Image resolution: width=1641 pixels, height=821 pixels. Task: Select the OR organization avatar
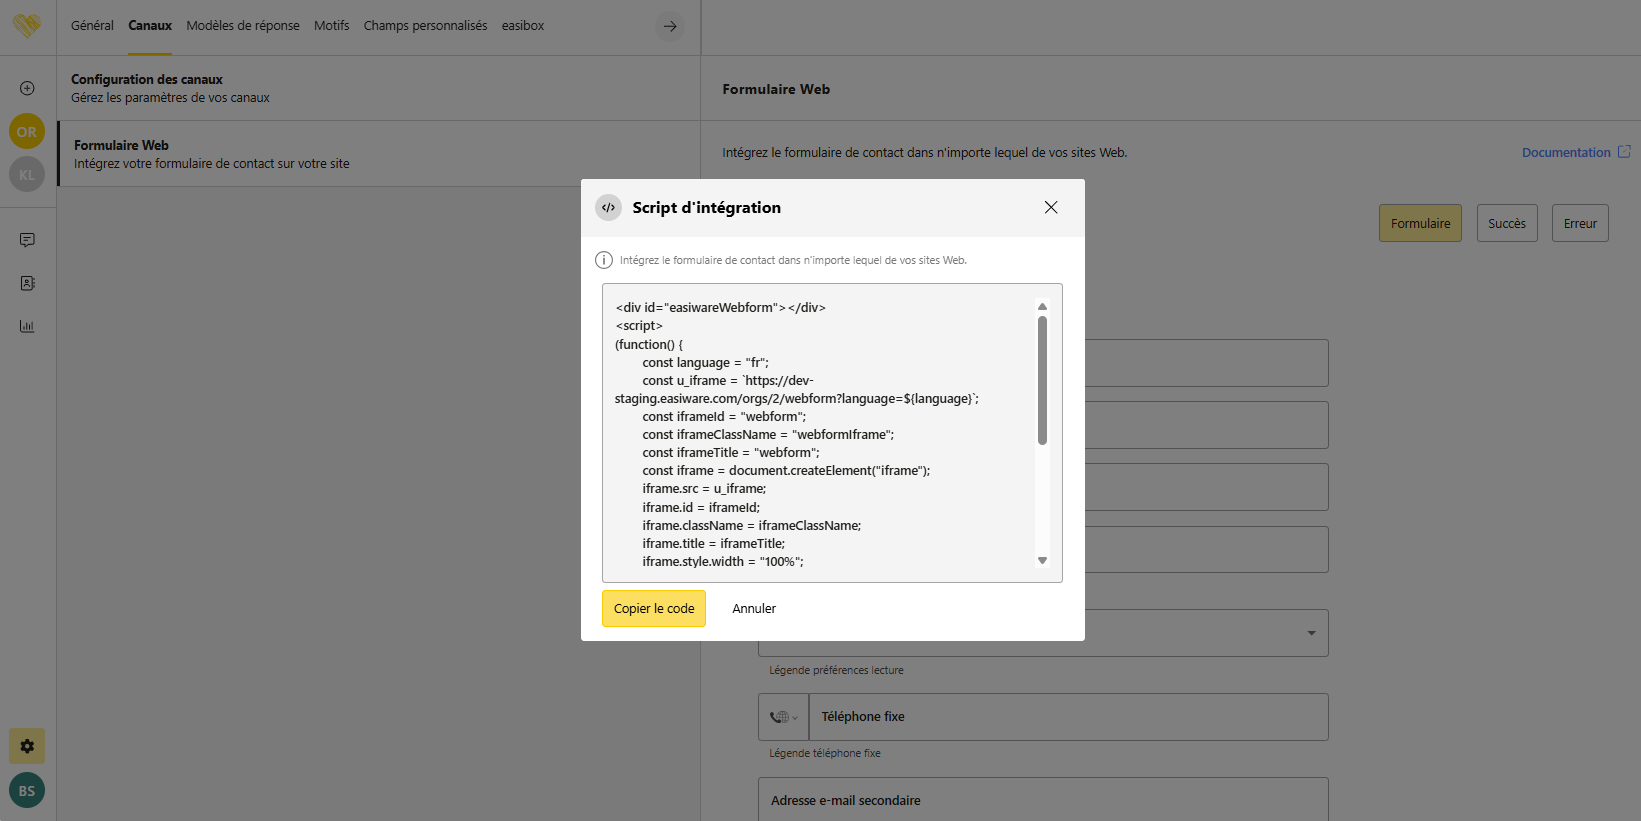27,131
